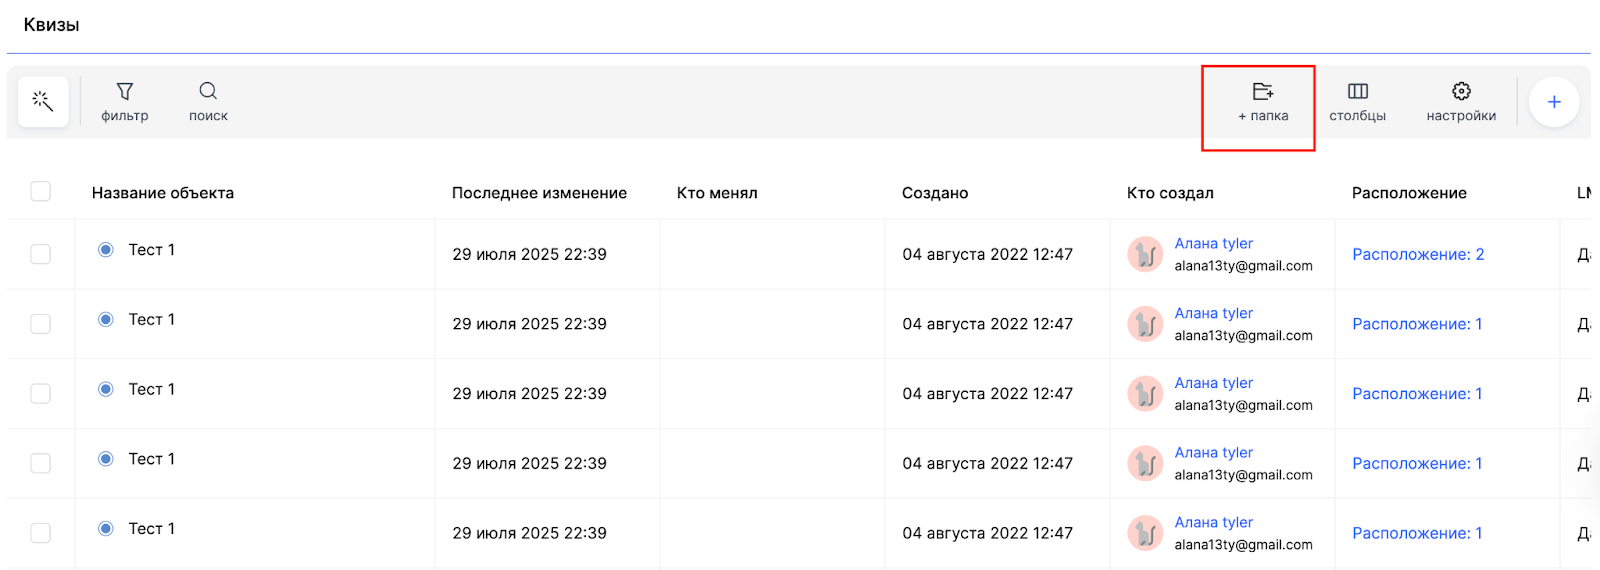Open настройки settings gear
Screen dimensions: 1600x570
(x=1461, y=102)
